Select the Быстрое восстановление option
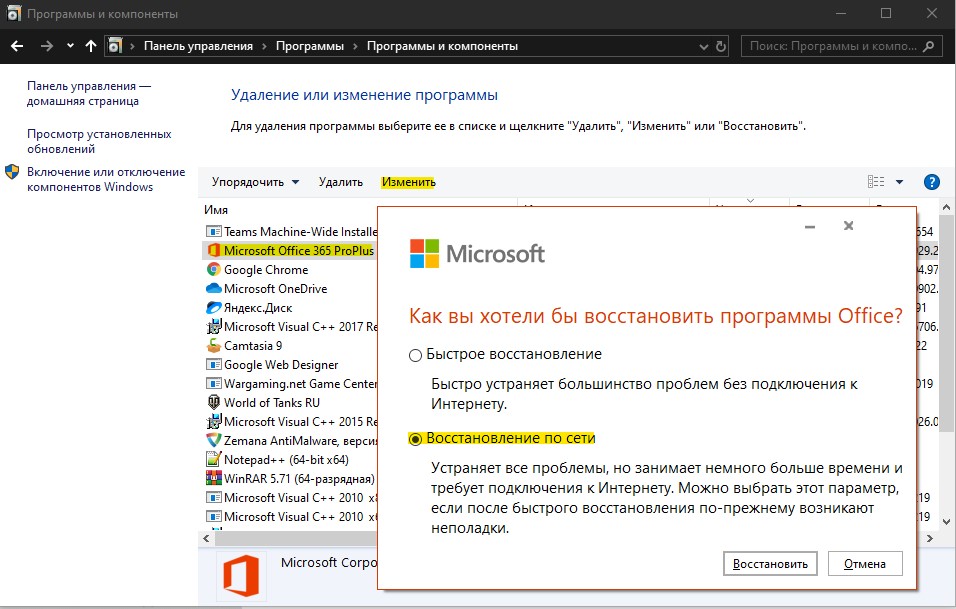Viewport: 956px width, 609px height. point(415,355)
